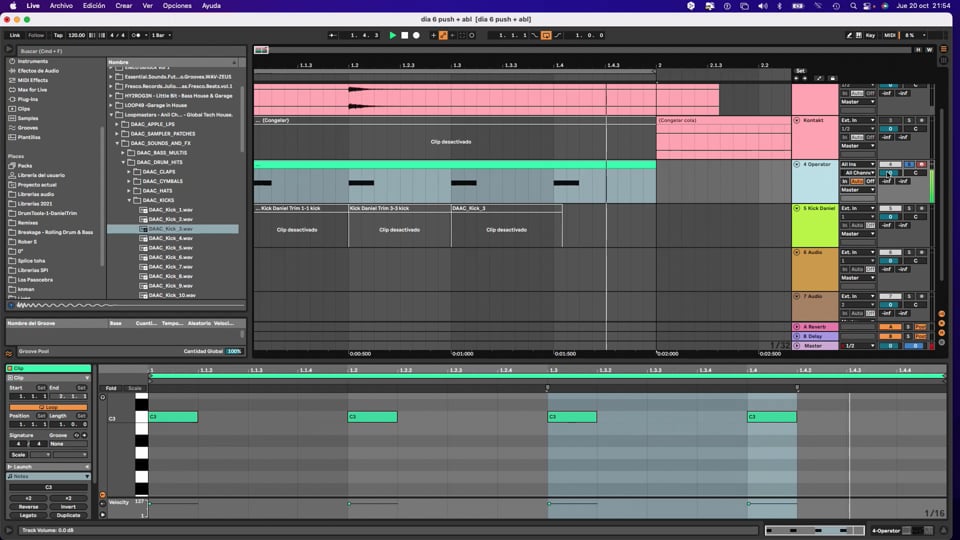Click the Legato button
Viewport: 960px width, 540px height.
[x=28, y=516]
